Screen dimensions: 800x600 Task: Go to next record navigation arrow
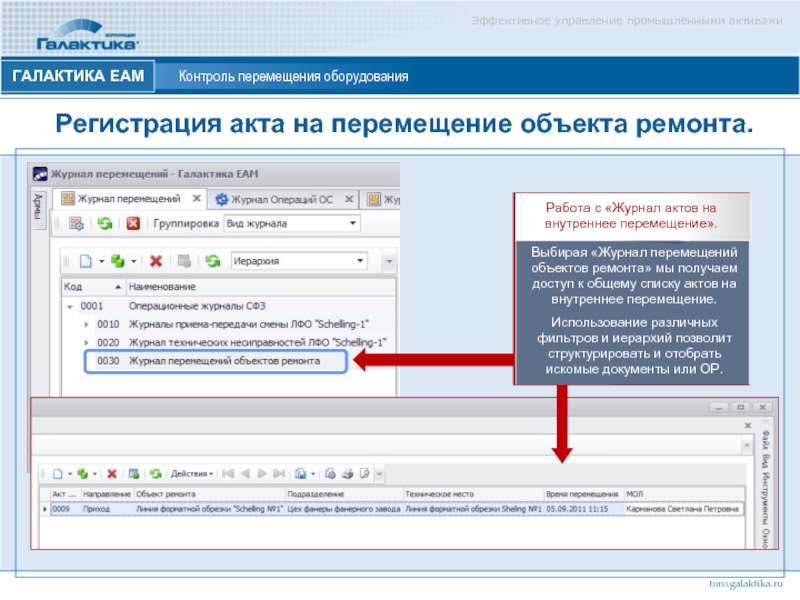(262, 474)
